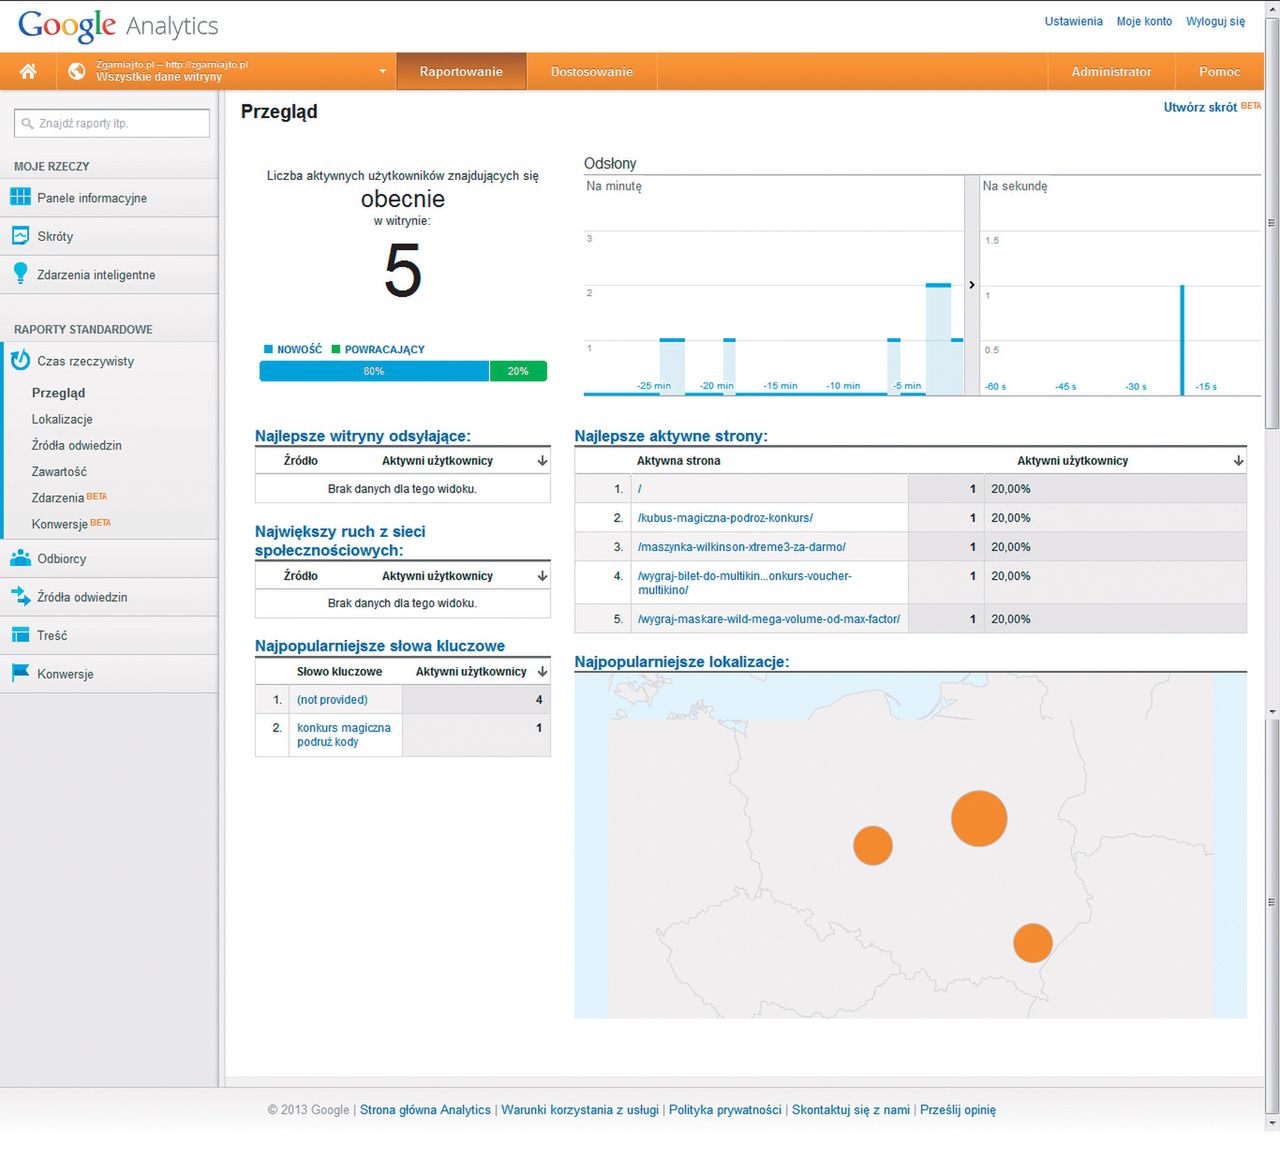Go to the Home icon in orange bar
The image size is (1280, 1160).
coord(28,71)
